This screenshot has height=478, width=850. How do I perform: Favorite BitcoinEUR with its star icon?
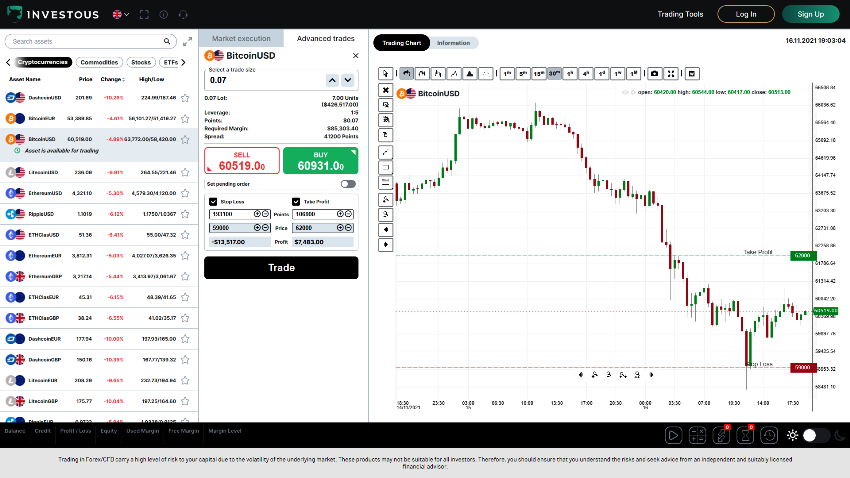(185, 119)
